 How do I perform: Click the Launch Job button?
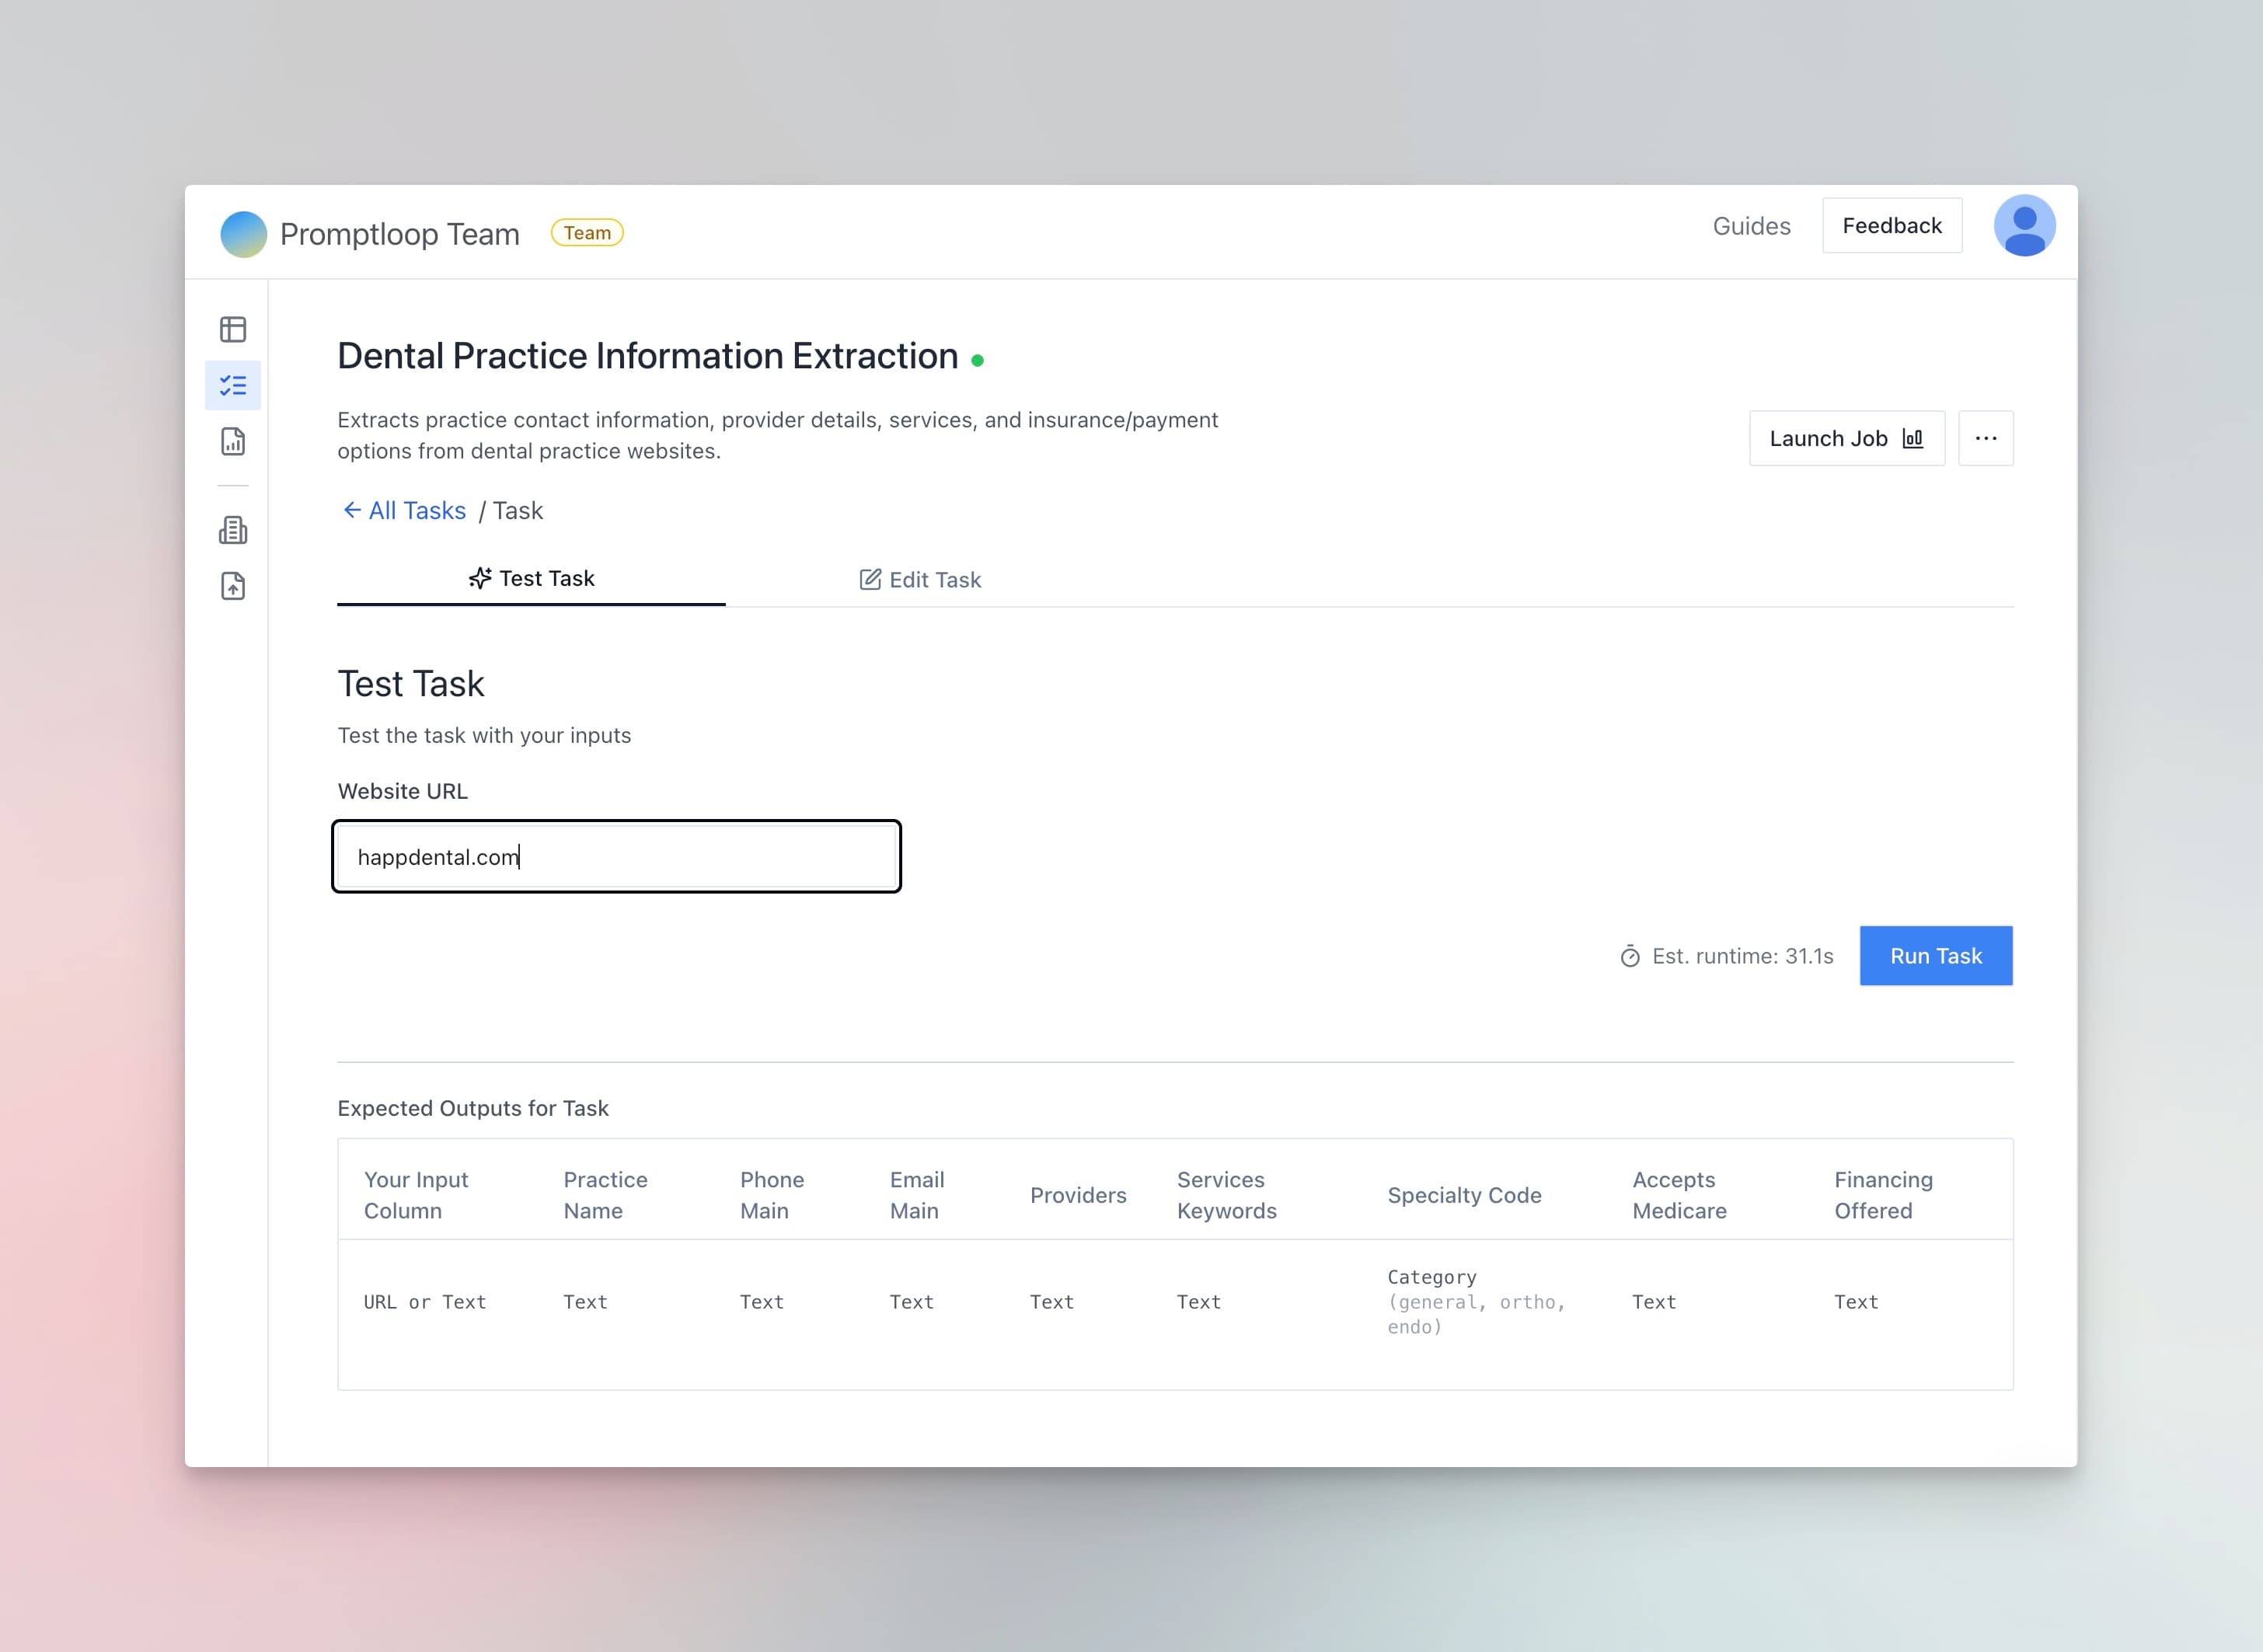pyautogui.click(x=1845, y=438)
